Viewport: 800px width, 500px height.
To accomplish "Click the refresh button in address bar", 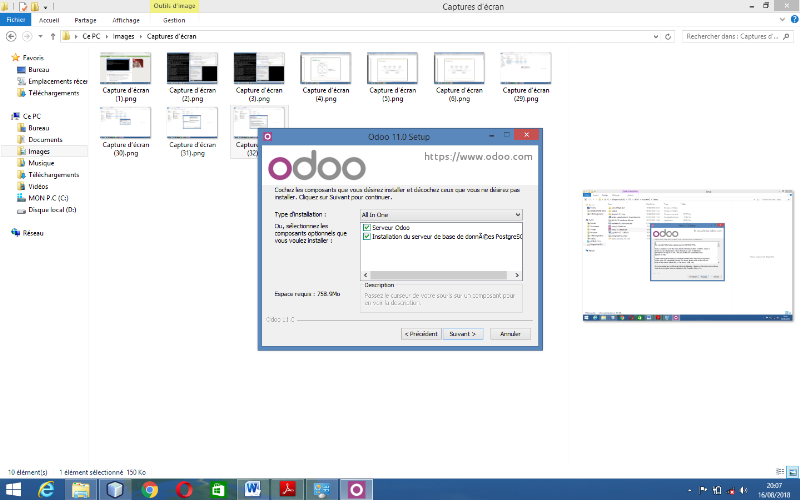I will click(x=667, y=36).
